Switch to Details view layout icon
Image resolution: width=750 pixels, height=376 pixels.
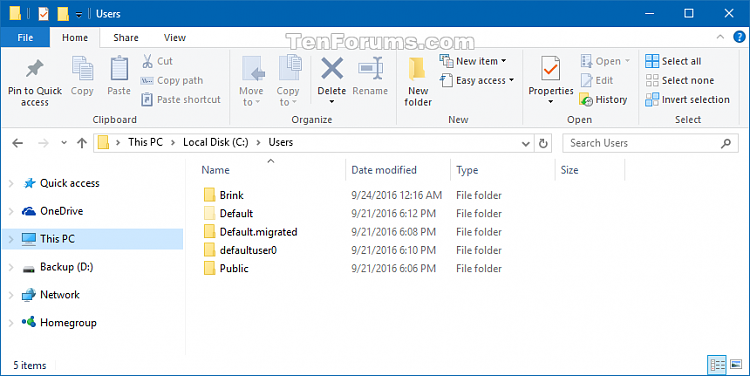coord(717,365)
